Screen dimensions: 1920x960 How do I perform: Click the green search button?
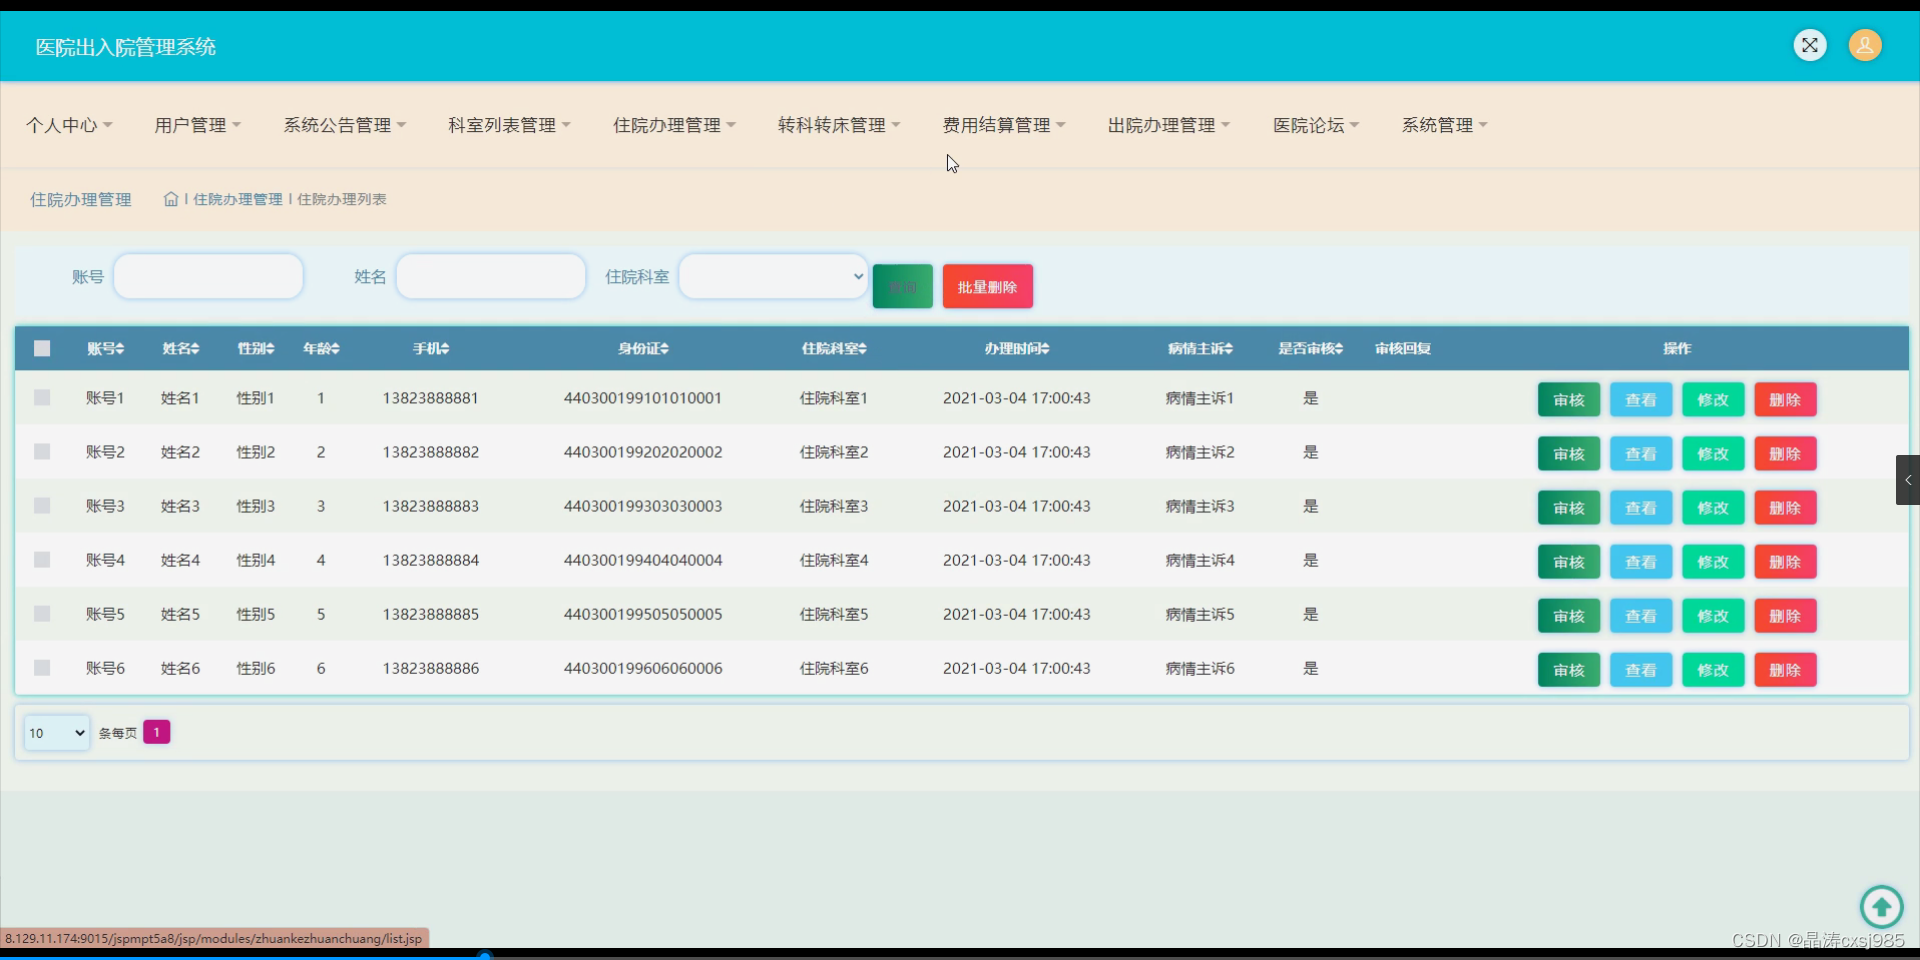click(903, 287)
